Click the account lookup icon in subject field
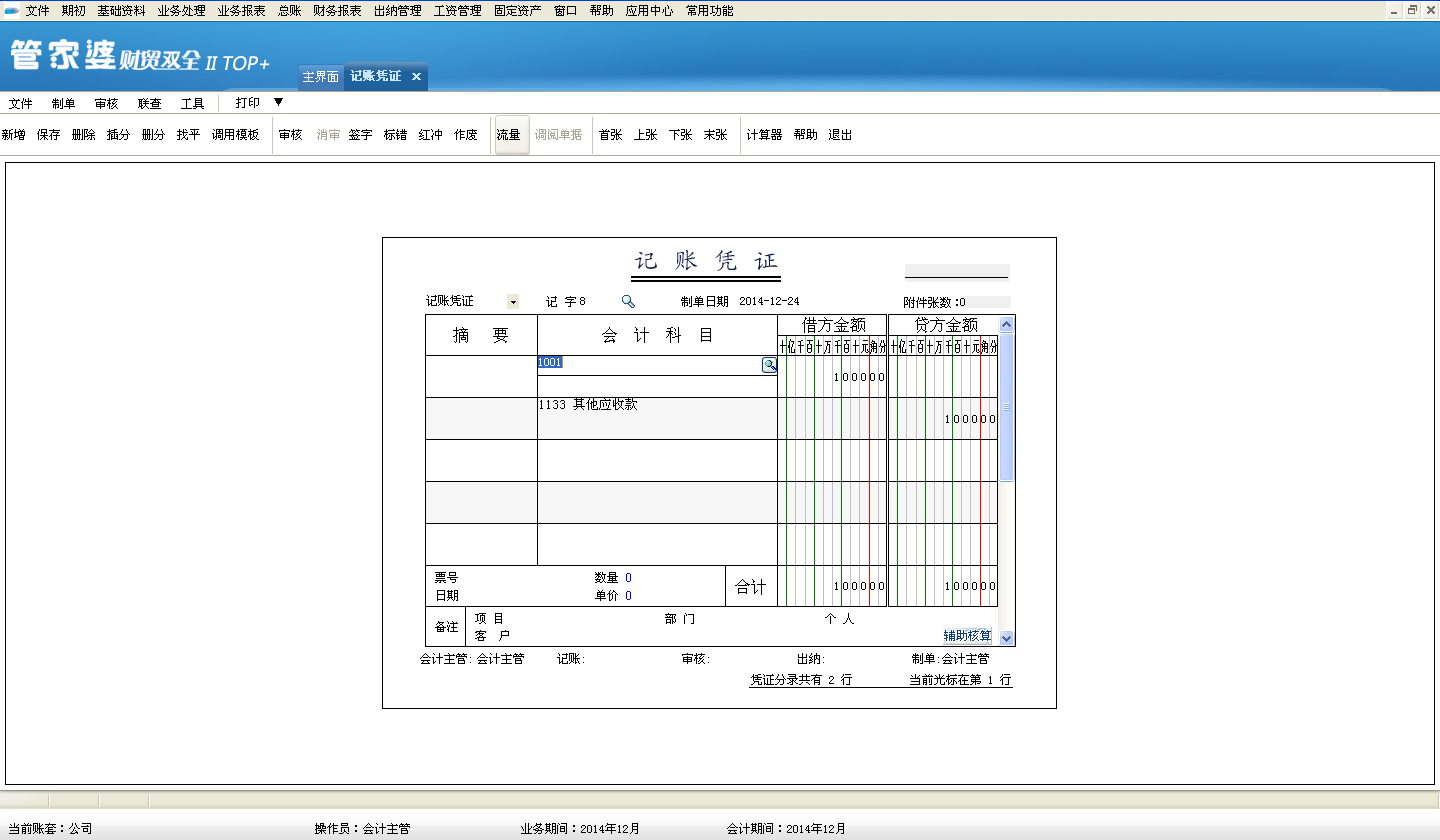 point(769,365)
